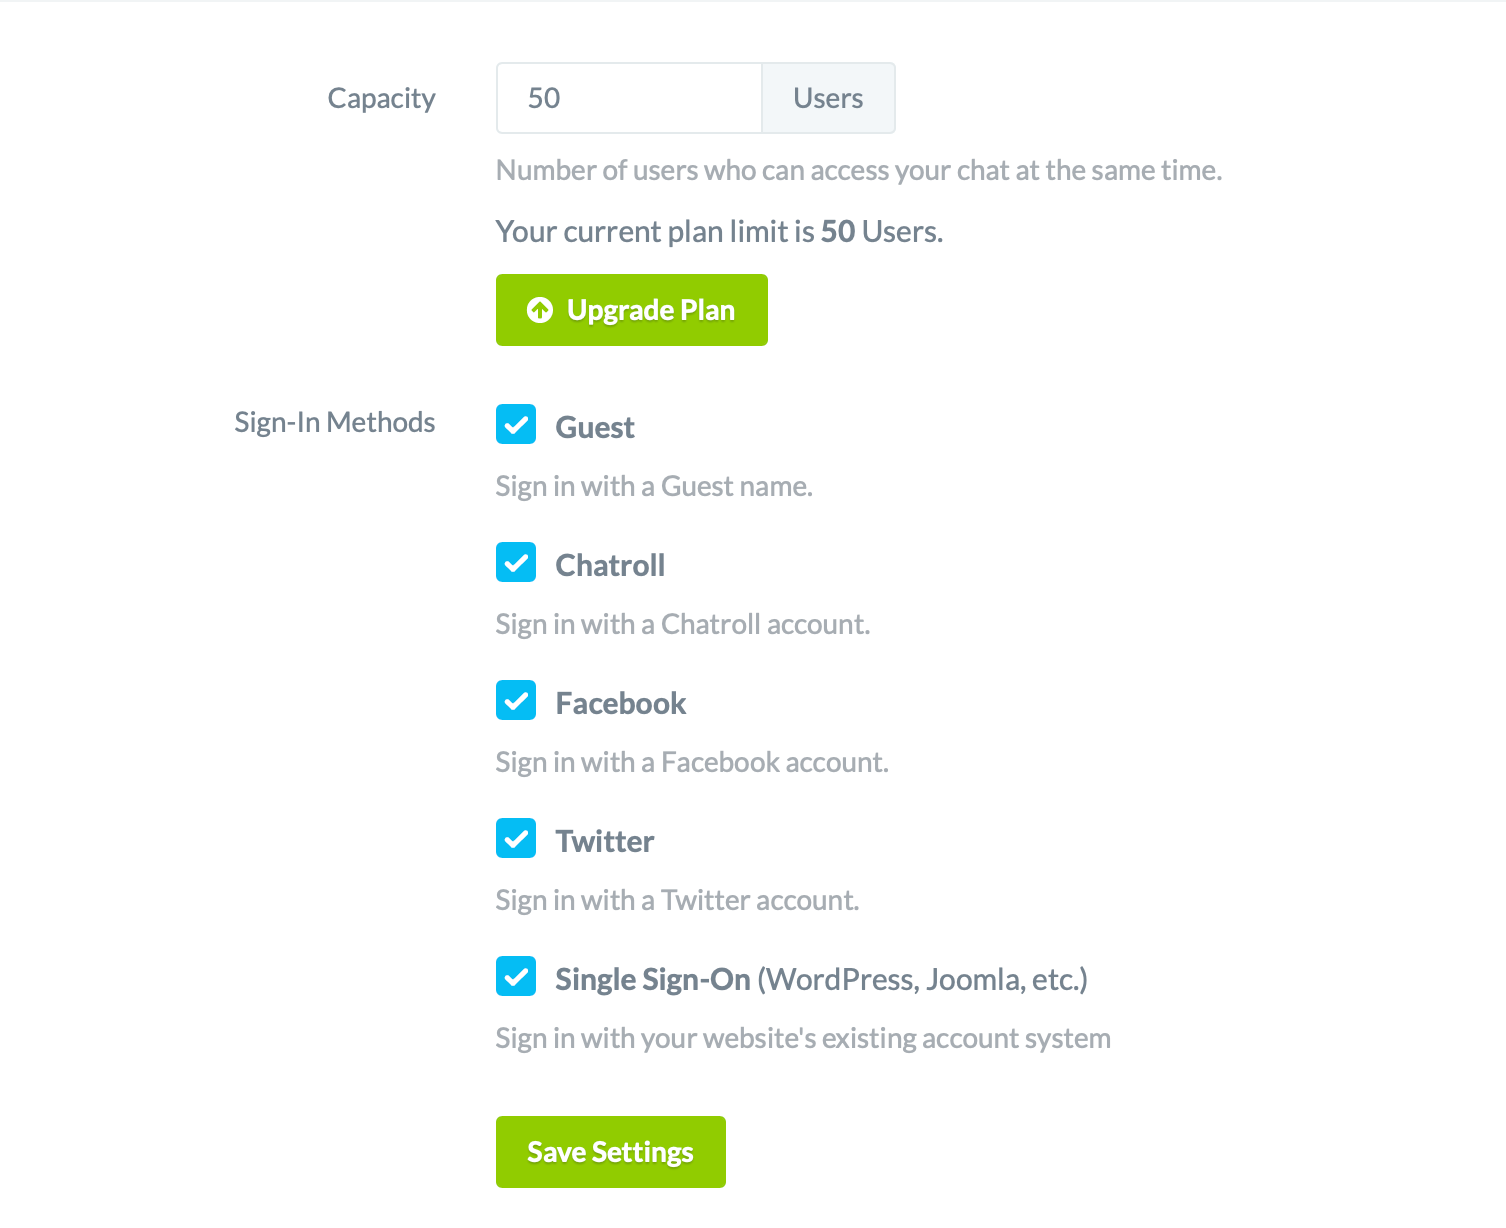Click the Save Settings button
This screenshot has width=1506, height=1228.
(610, 1152)
